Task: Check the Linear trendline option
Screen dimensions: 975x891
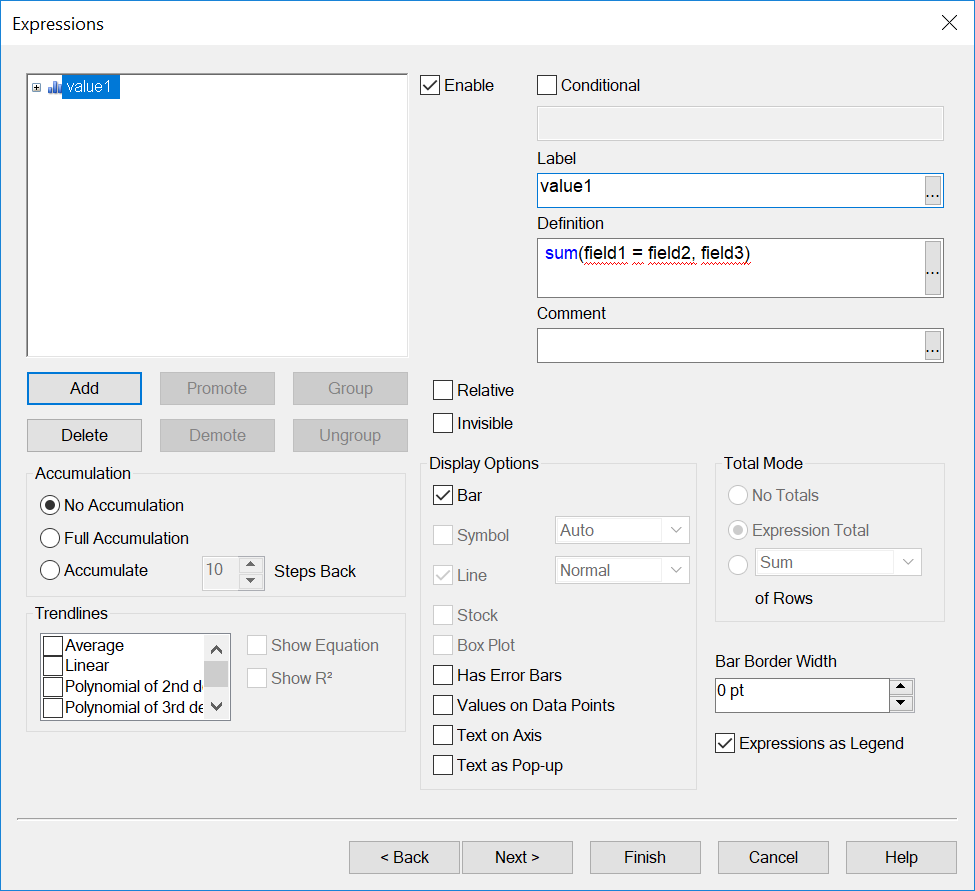Action: 53,666
